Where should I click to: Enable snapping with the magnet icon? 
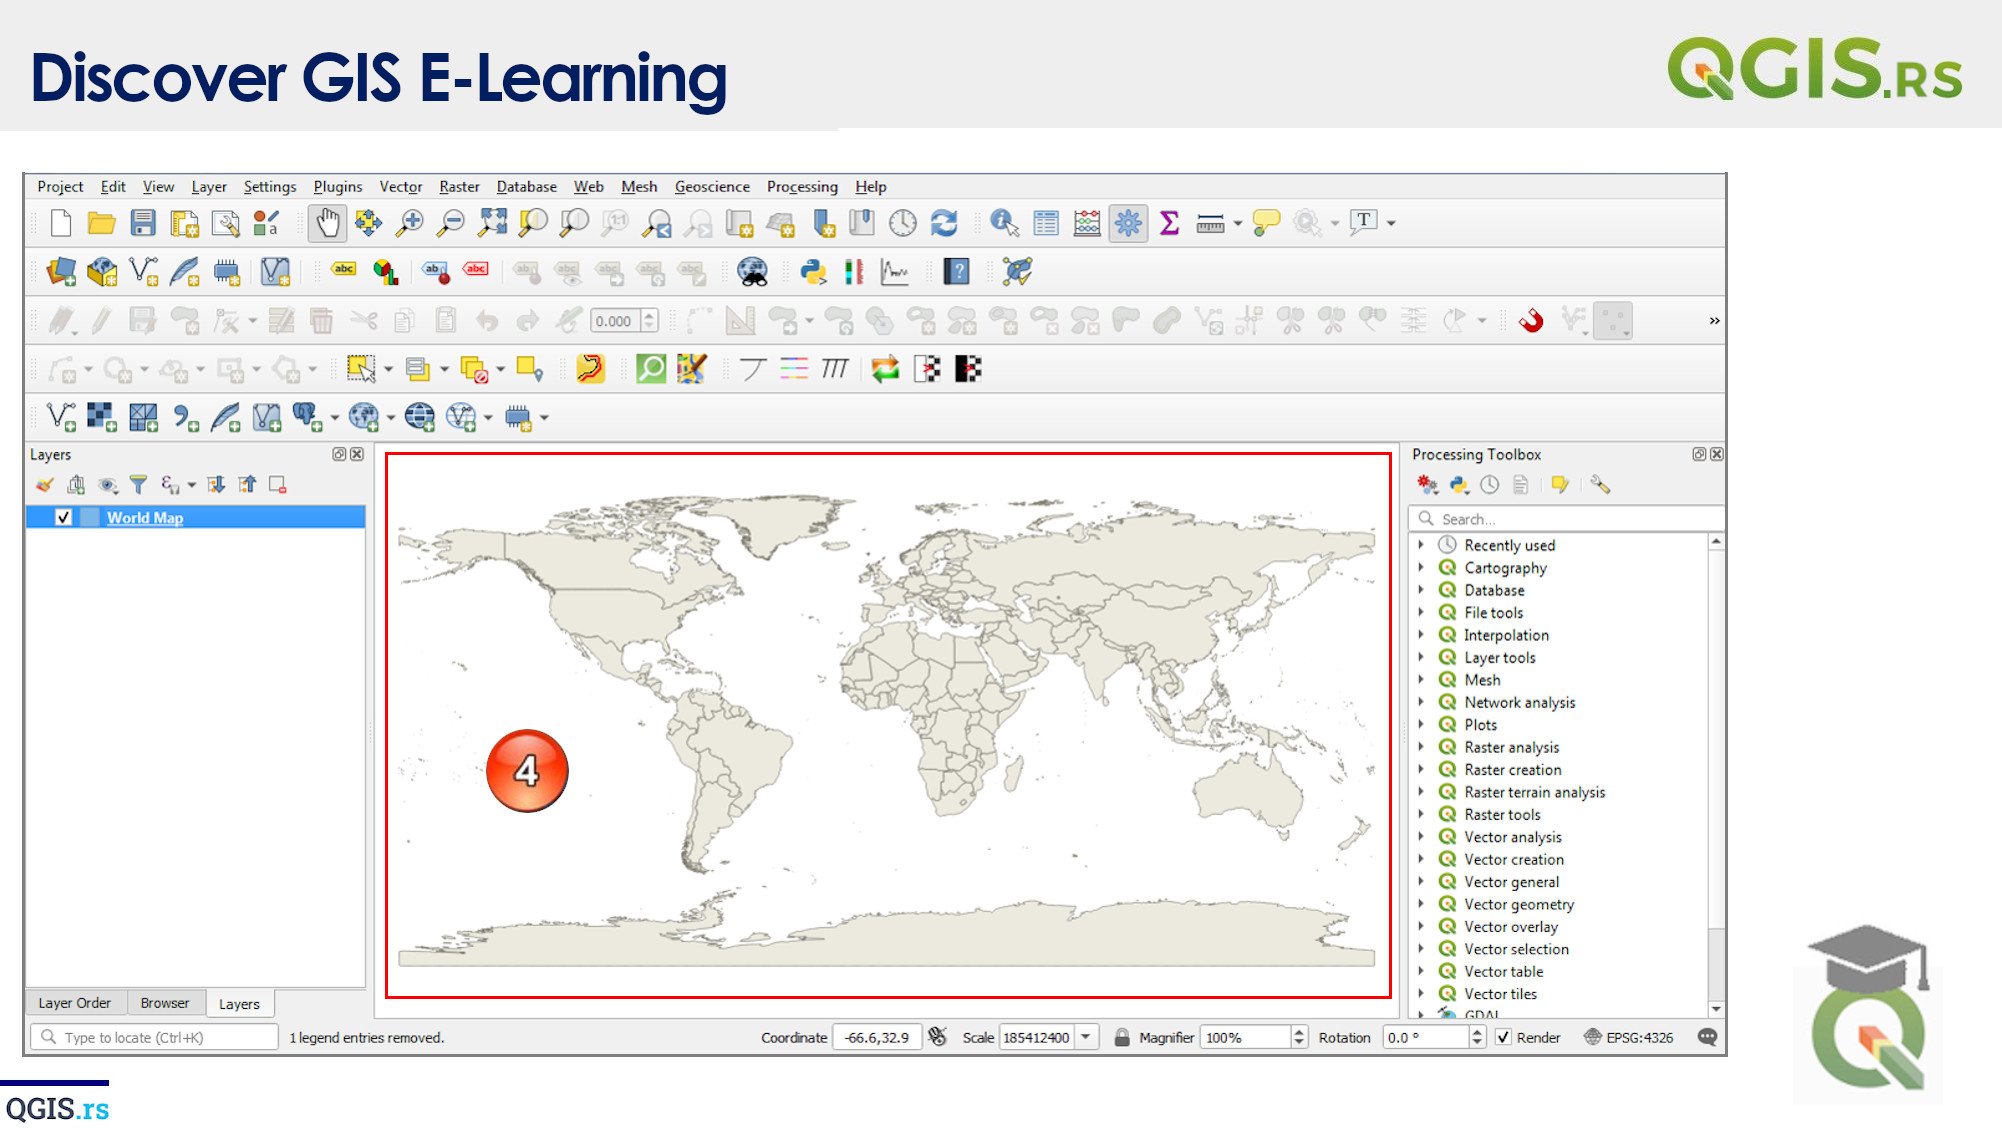[x=1531, y=321]
